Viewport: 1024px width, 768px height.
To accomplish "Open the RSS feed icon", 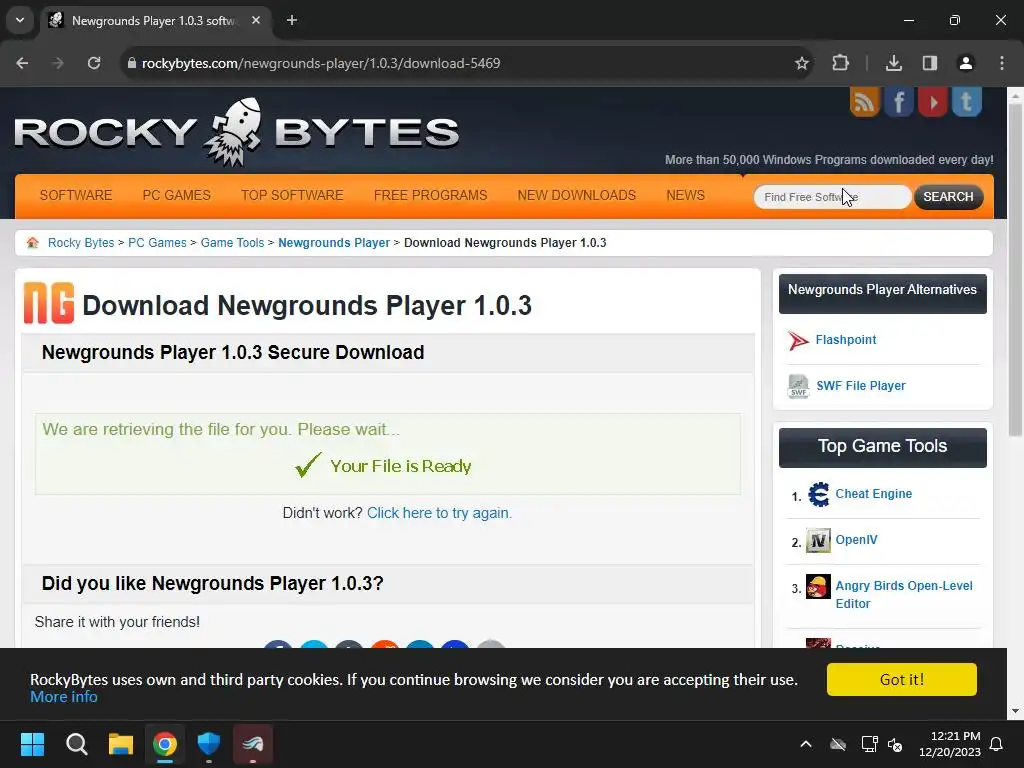I will (x=865, y=102).
